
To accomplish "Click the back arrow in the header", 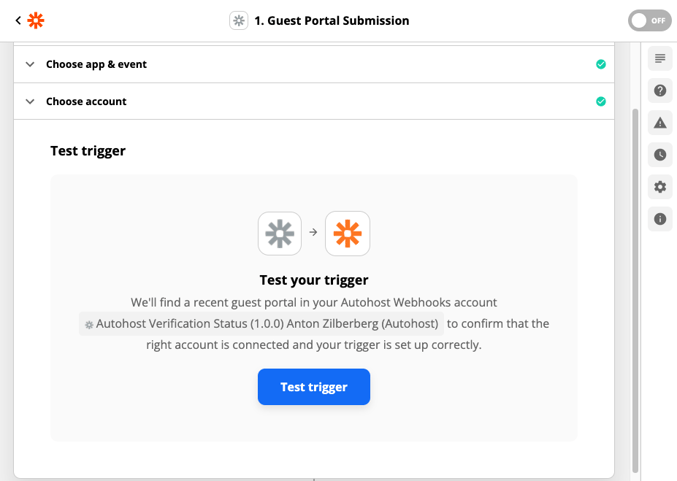I will pyautogui.click(x=18, y=20).
